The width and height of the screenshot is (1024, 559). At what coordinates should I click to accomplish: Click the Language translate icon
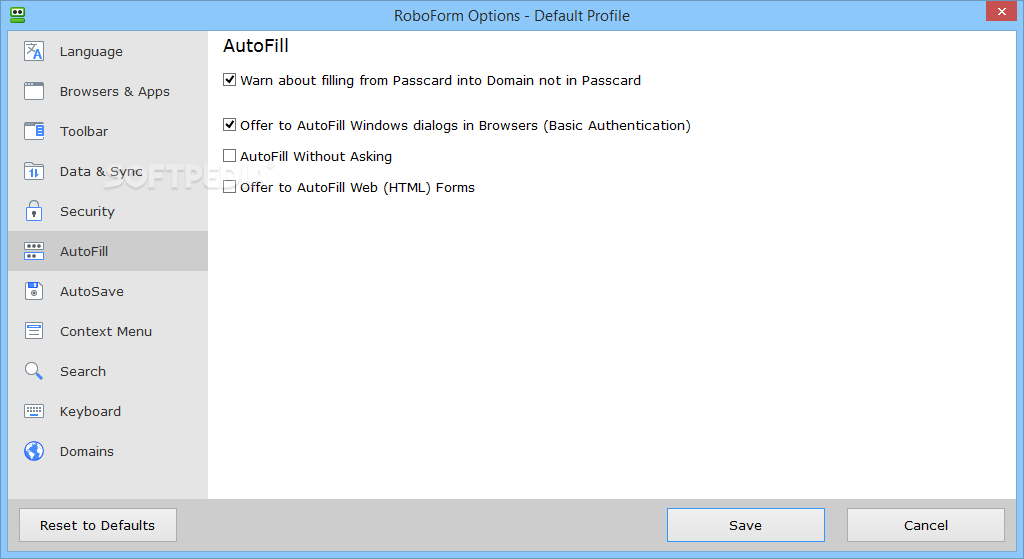33,51
